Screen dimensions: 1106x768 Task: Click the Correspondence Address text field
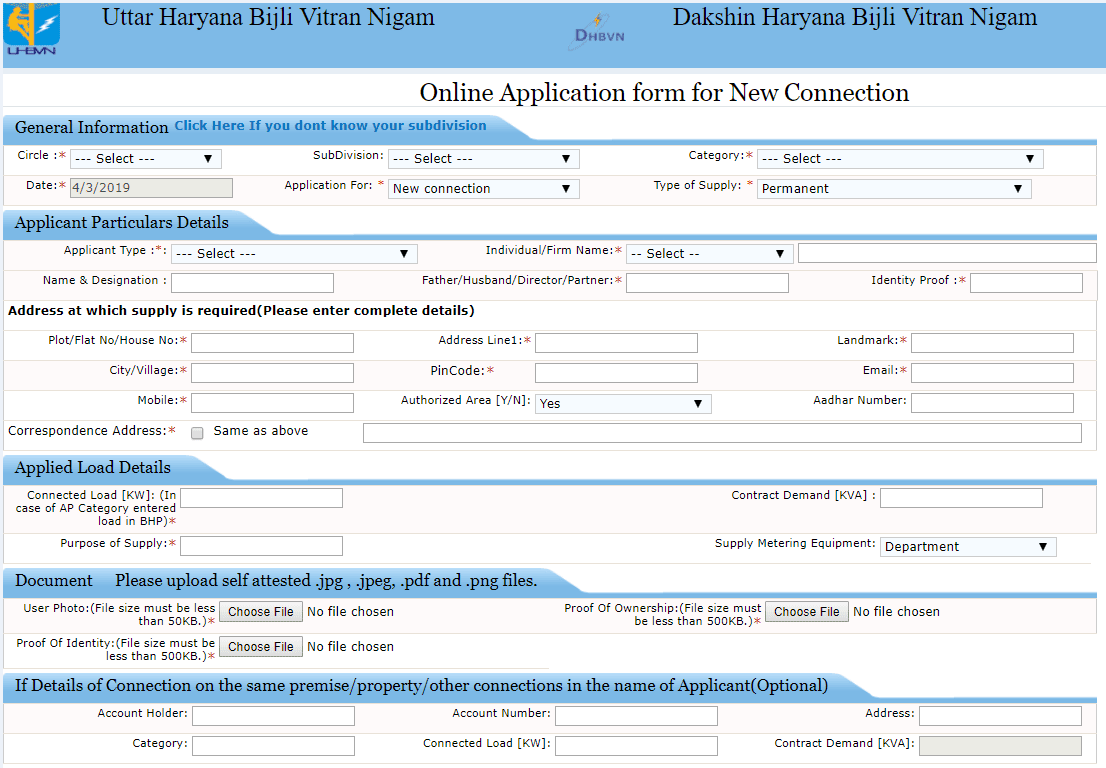(722, 433)
